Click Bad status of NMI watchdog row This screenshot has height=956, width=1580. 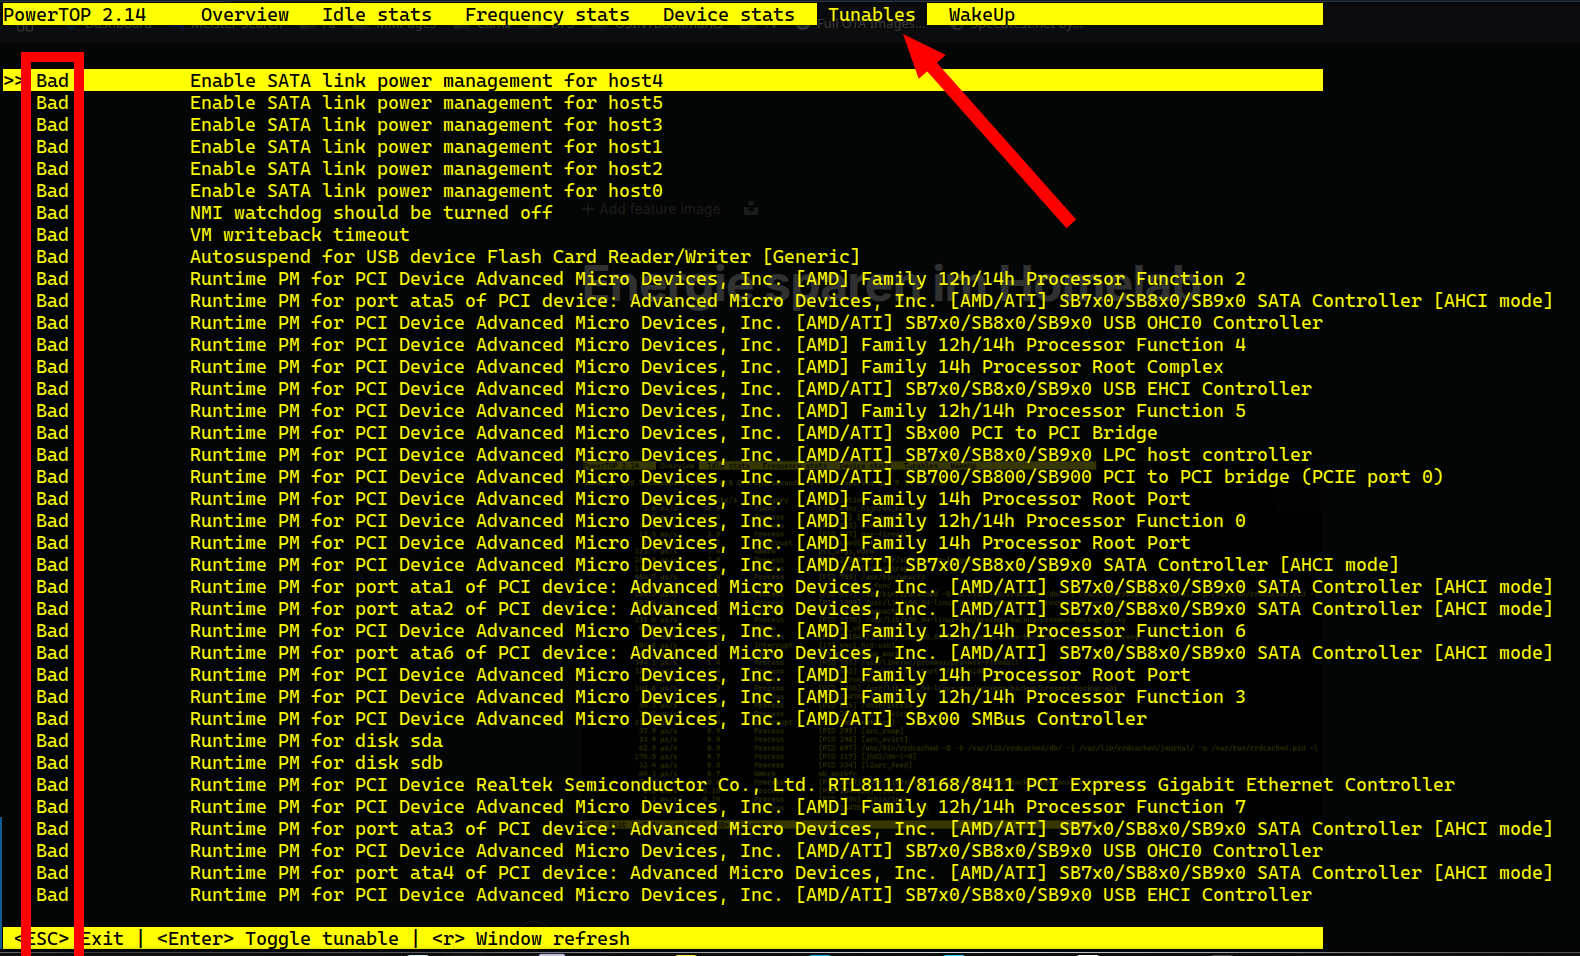coord(52,213)
